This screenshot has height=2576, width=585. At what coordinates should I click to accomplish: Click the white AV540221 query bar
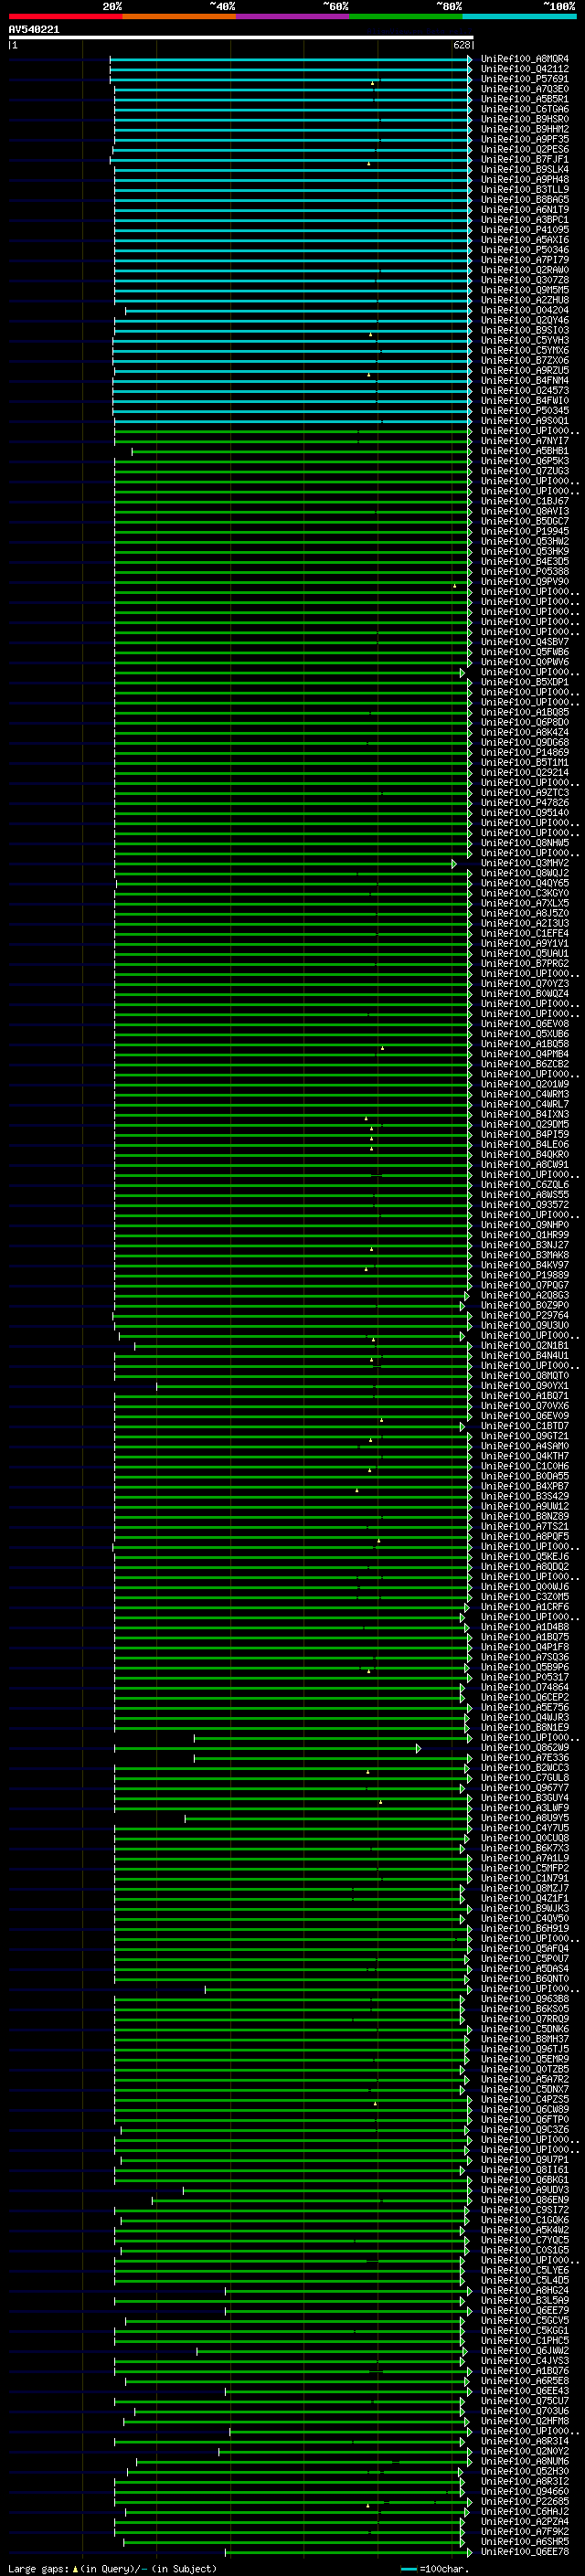[x=241, y=38]
